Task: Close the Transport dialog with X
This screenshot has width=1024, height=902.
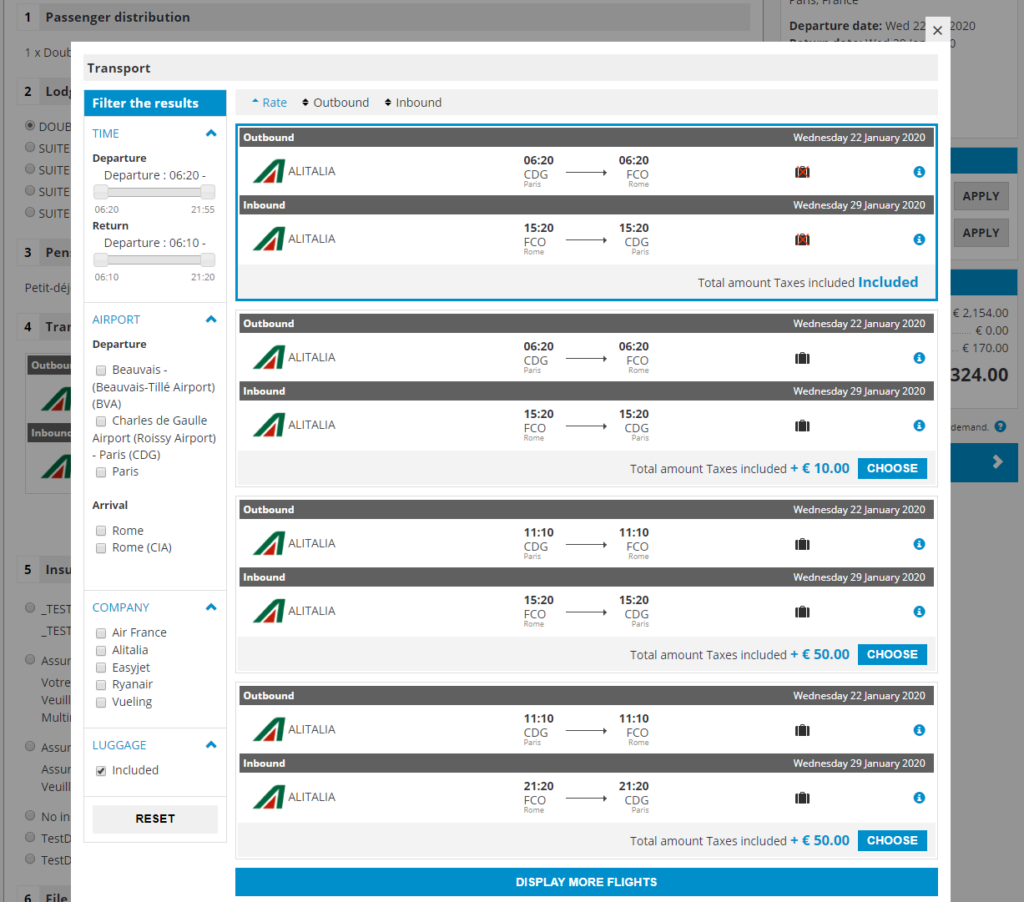Action: coord(937,31)
